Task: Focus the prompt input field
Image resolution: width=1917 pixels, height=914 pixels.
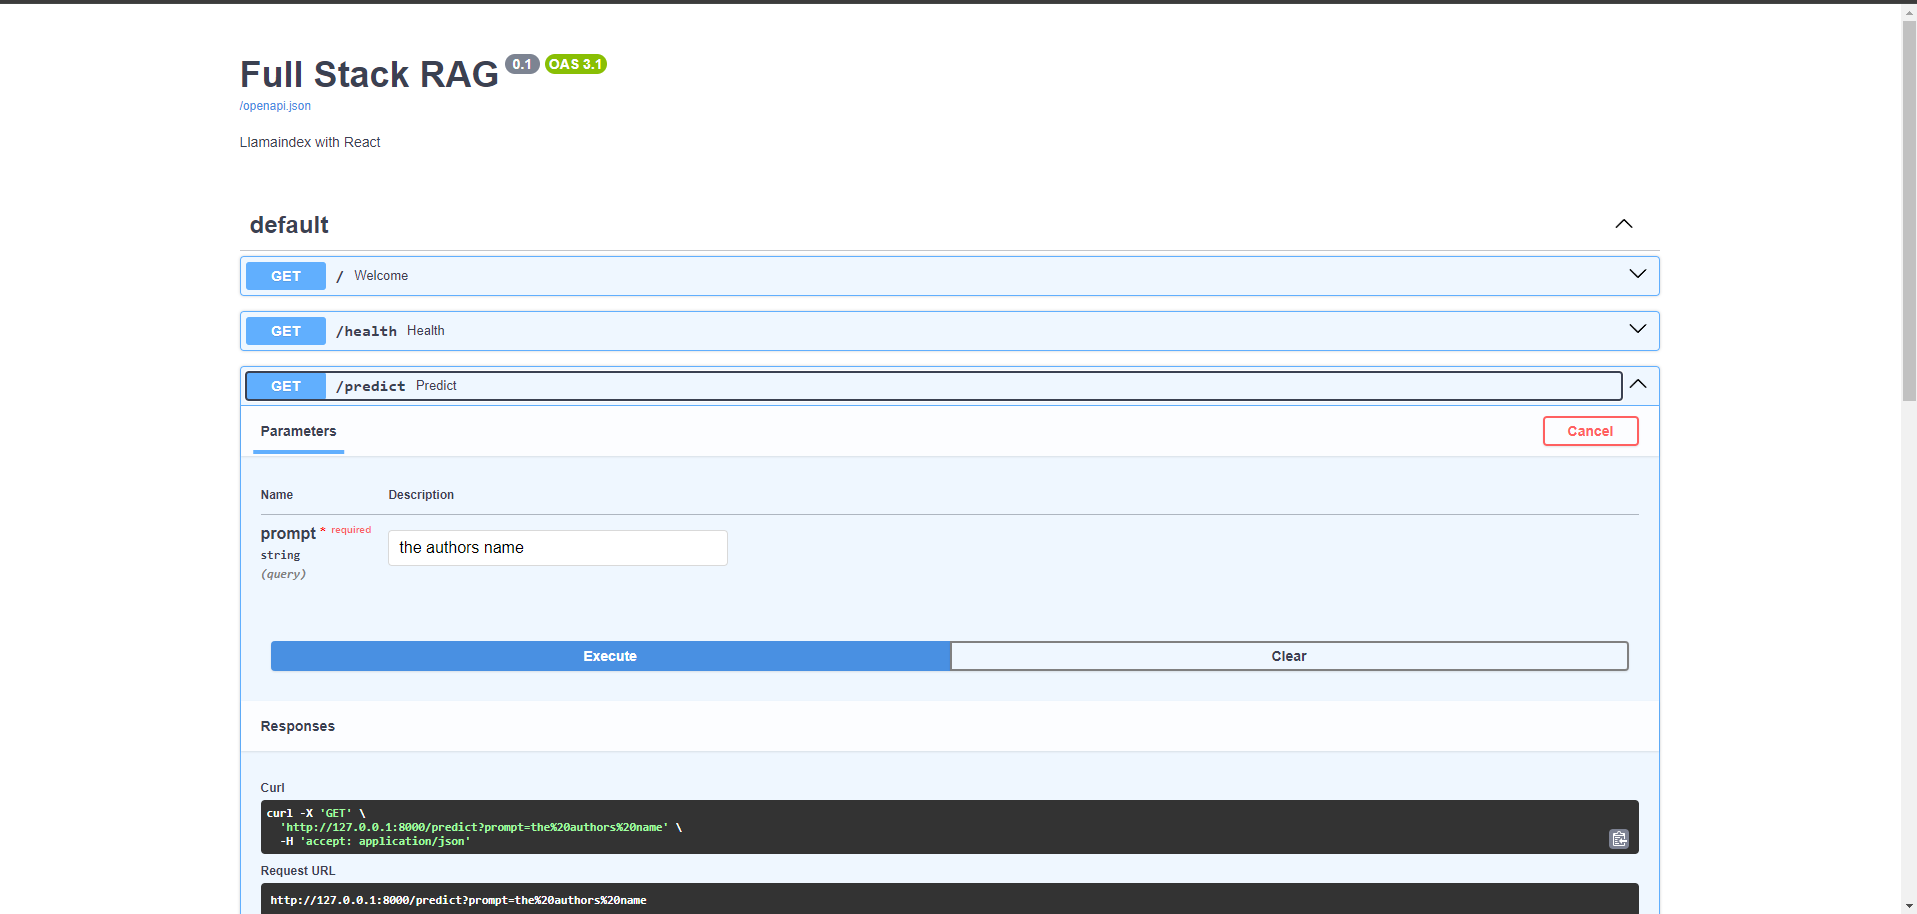Action: click(x=557, y=548)
